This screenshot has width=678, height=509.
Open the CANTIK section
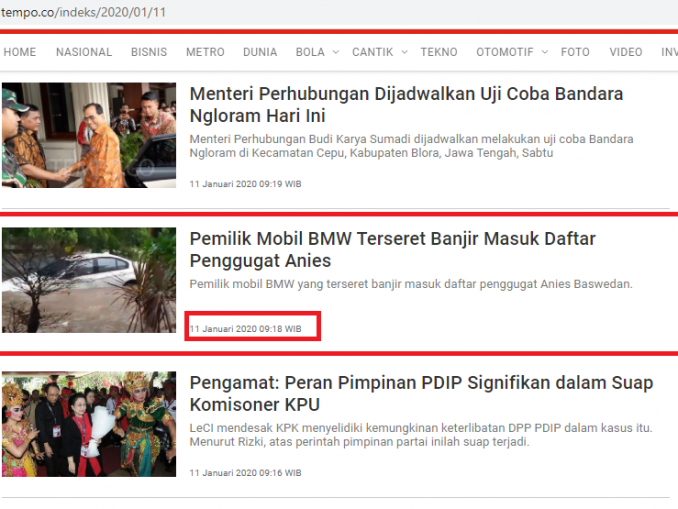click(x=372, y=52)
